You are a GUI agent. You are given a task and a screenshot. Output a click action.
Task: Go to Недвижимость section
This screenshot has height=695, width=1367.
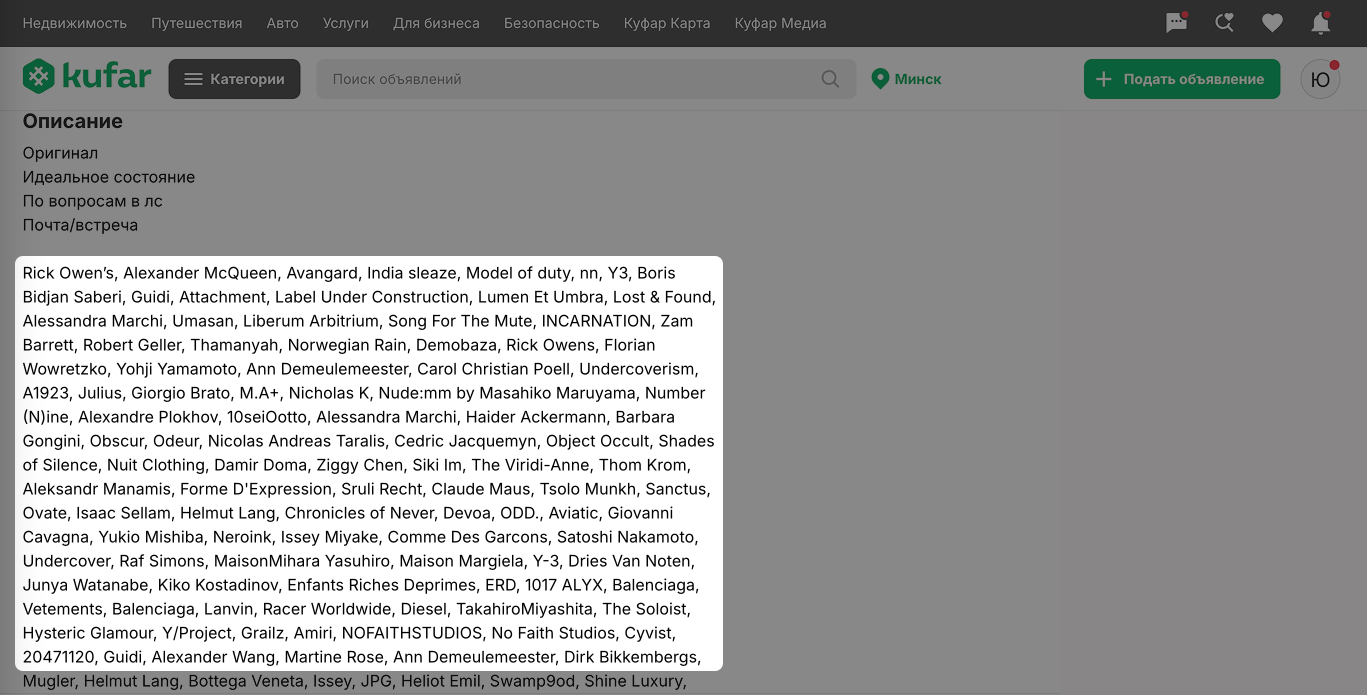[x=75, y=23]
